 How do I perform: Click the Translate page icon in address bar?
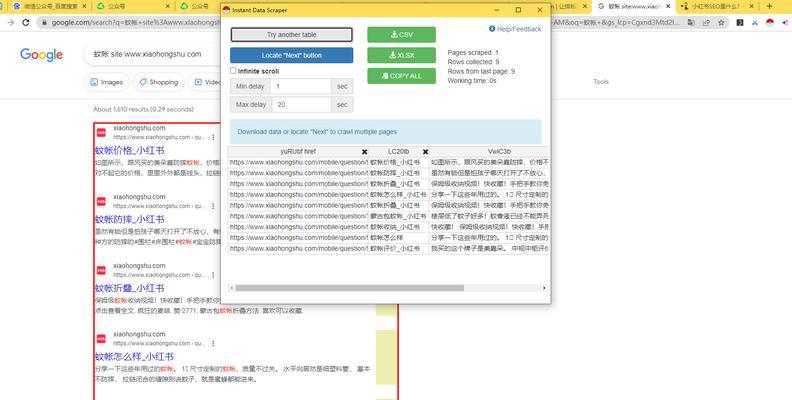click(690, 22)
